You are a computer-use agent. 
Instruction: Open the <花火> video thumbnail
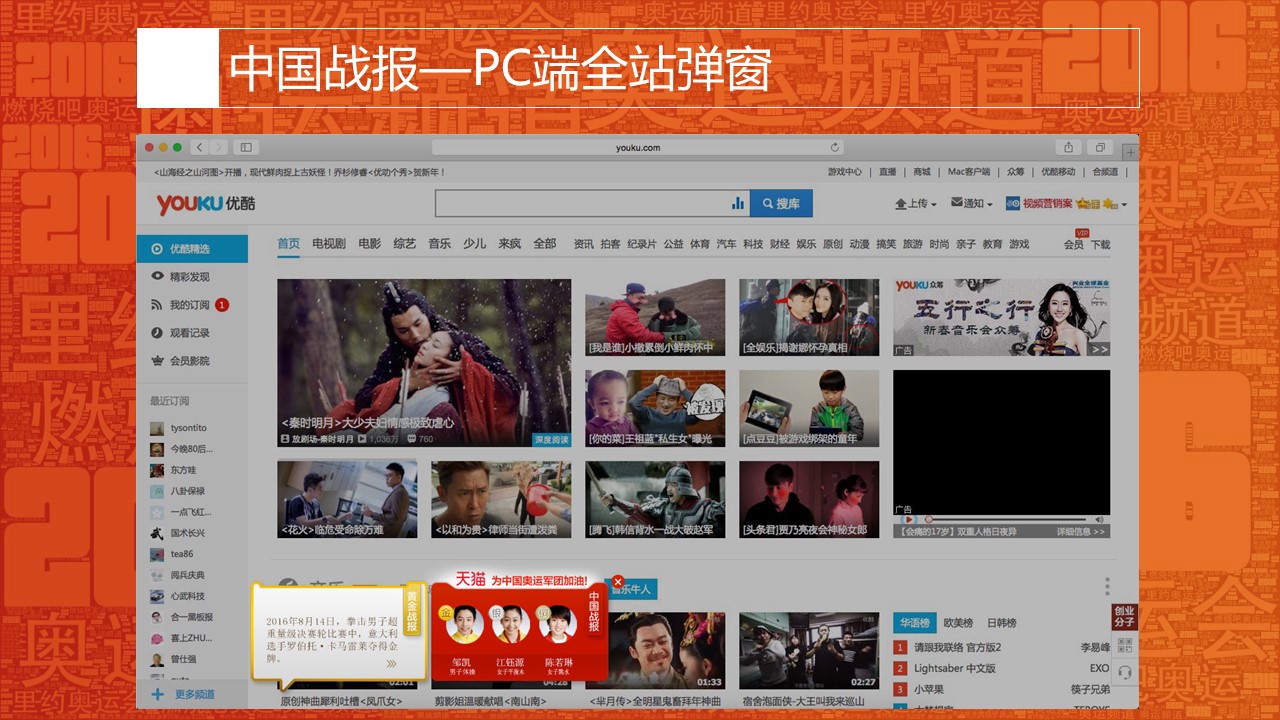[x=347, y=499]
